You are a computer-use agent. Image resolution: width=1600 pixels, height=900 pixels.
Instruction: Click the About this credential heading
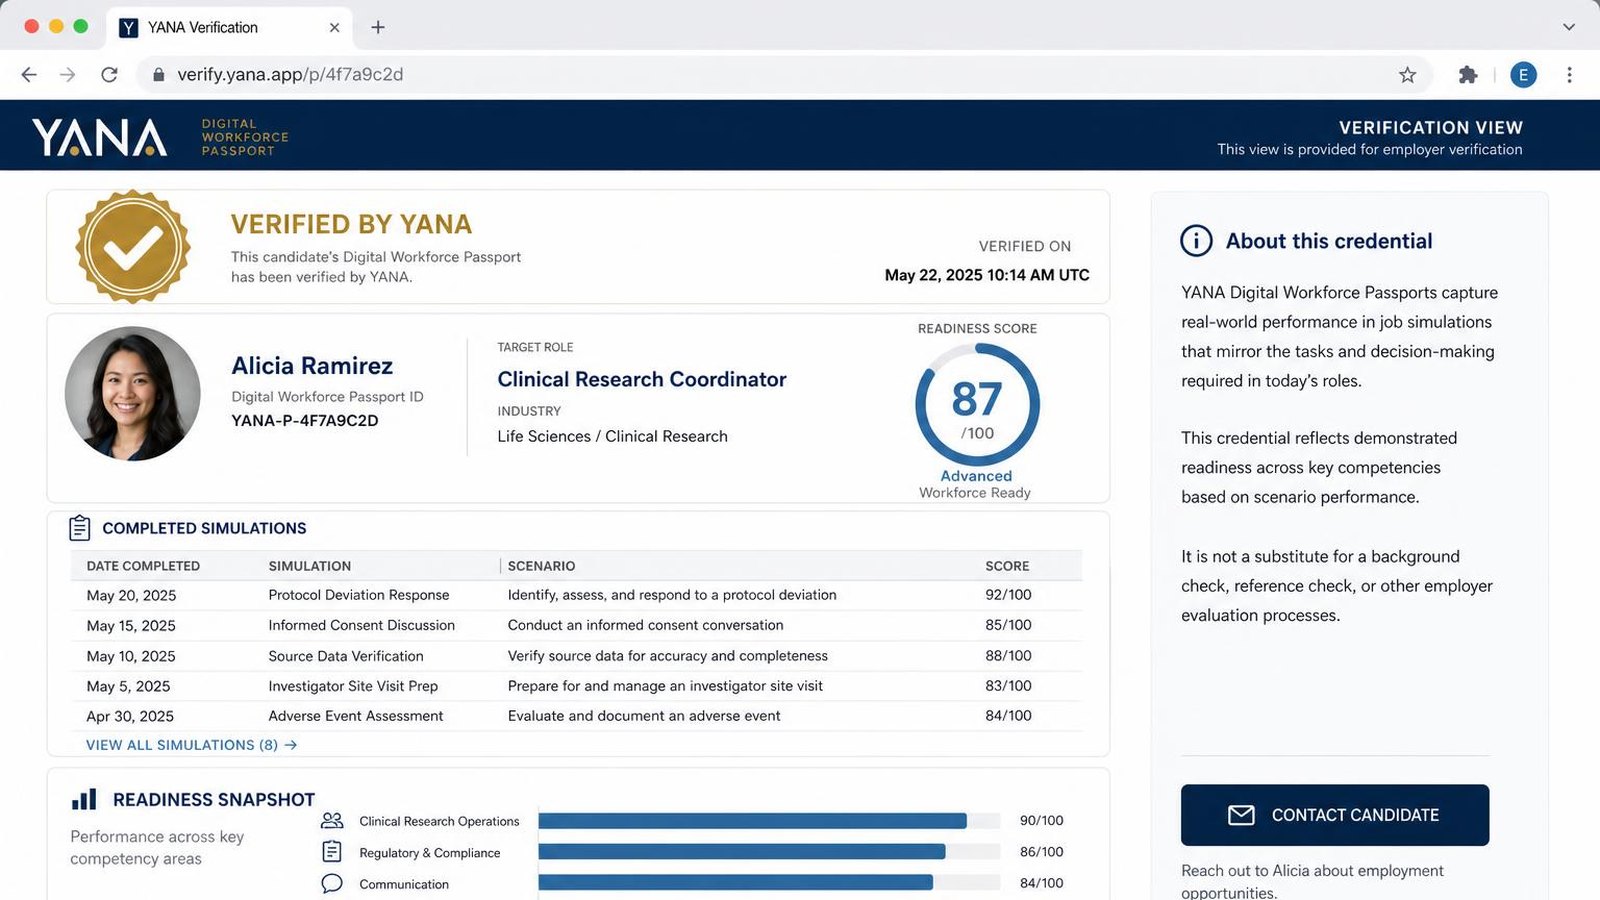[x=1329, y=241]
